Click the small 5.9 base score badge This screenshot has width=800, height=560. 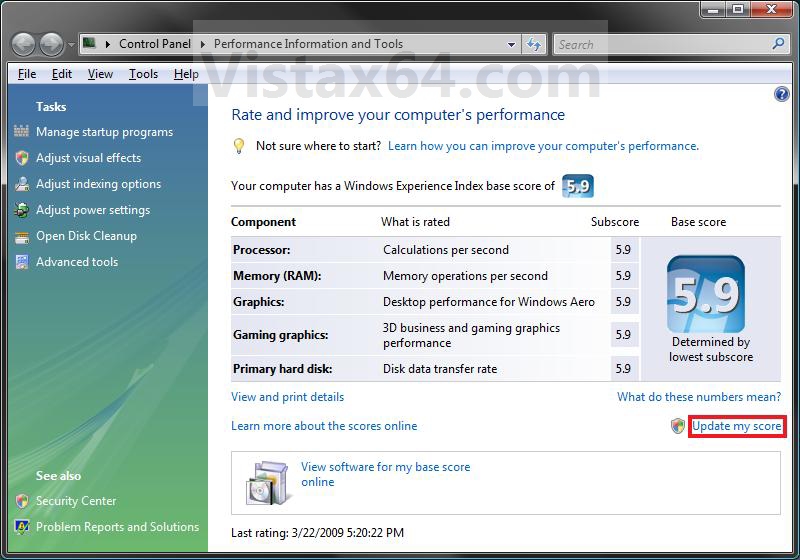578,186
